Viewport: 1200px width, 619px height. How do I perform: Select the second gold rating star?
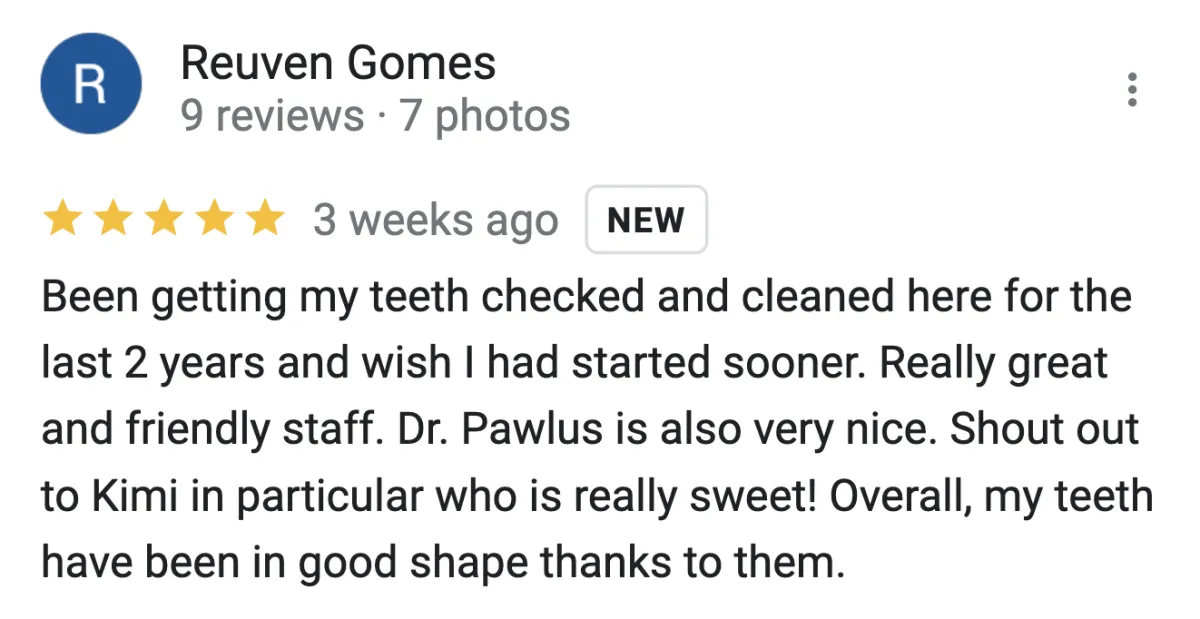(x=113, y=219)
